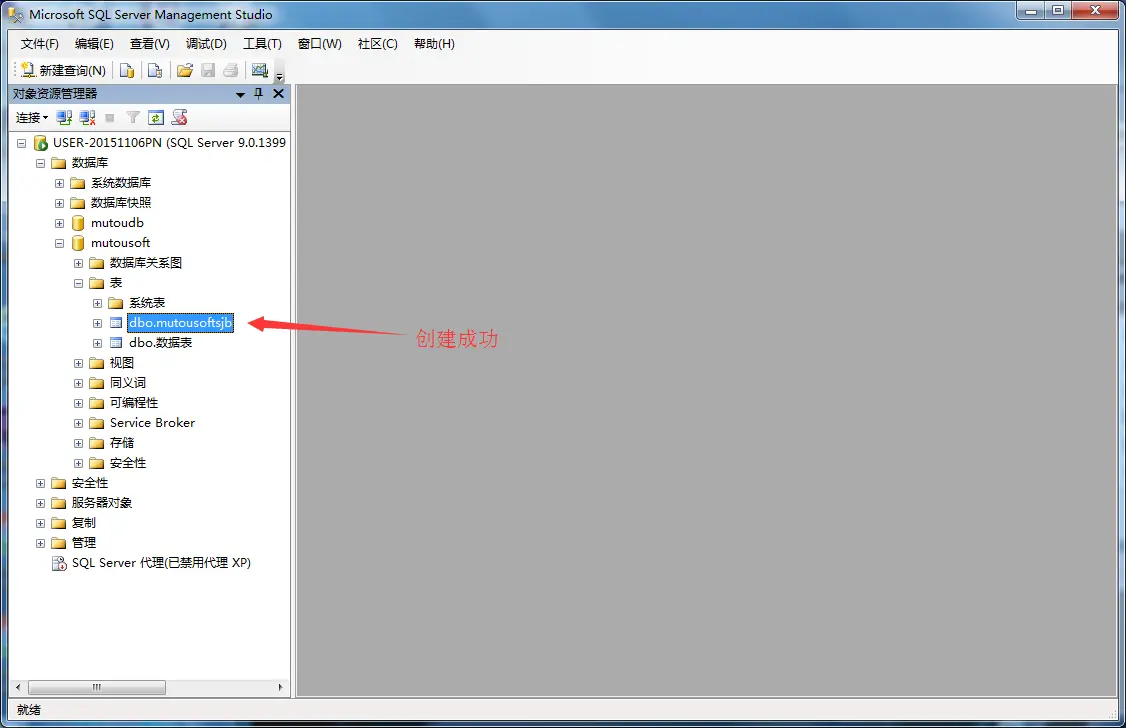Click the grayed-out save disk icon

click(208, 70)
